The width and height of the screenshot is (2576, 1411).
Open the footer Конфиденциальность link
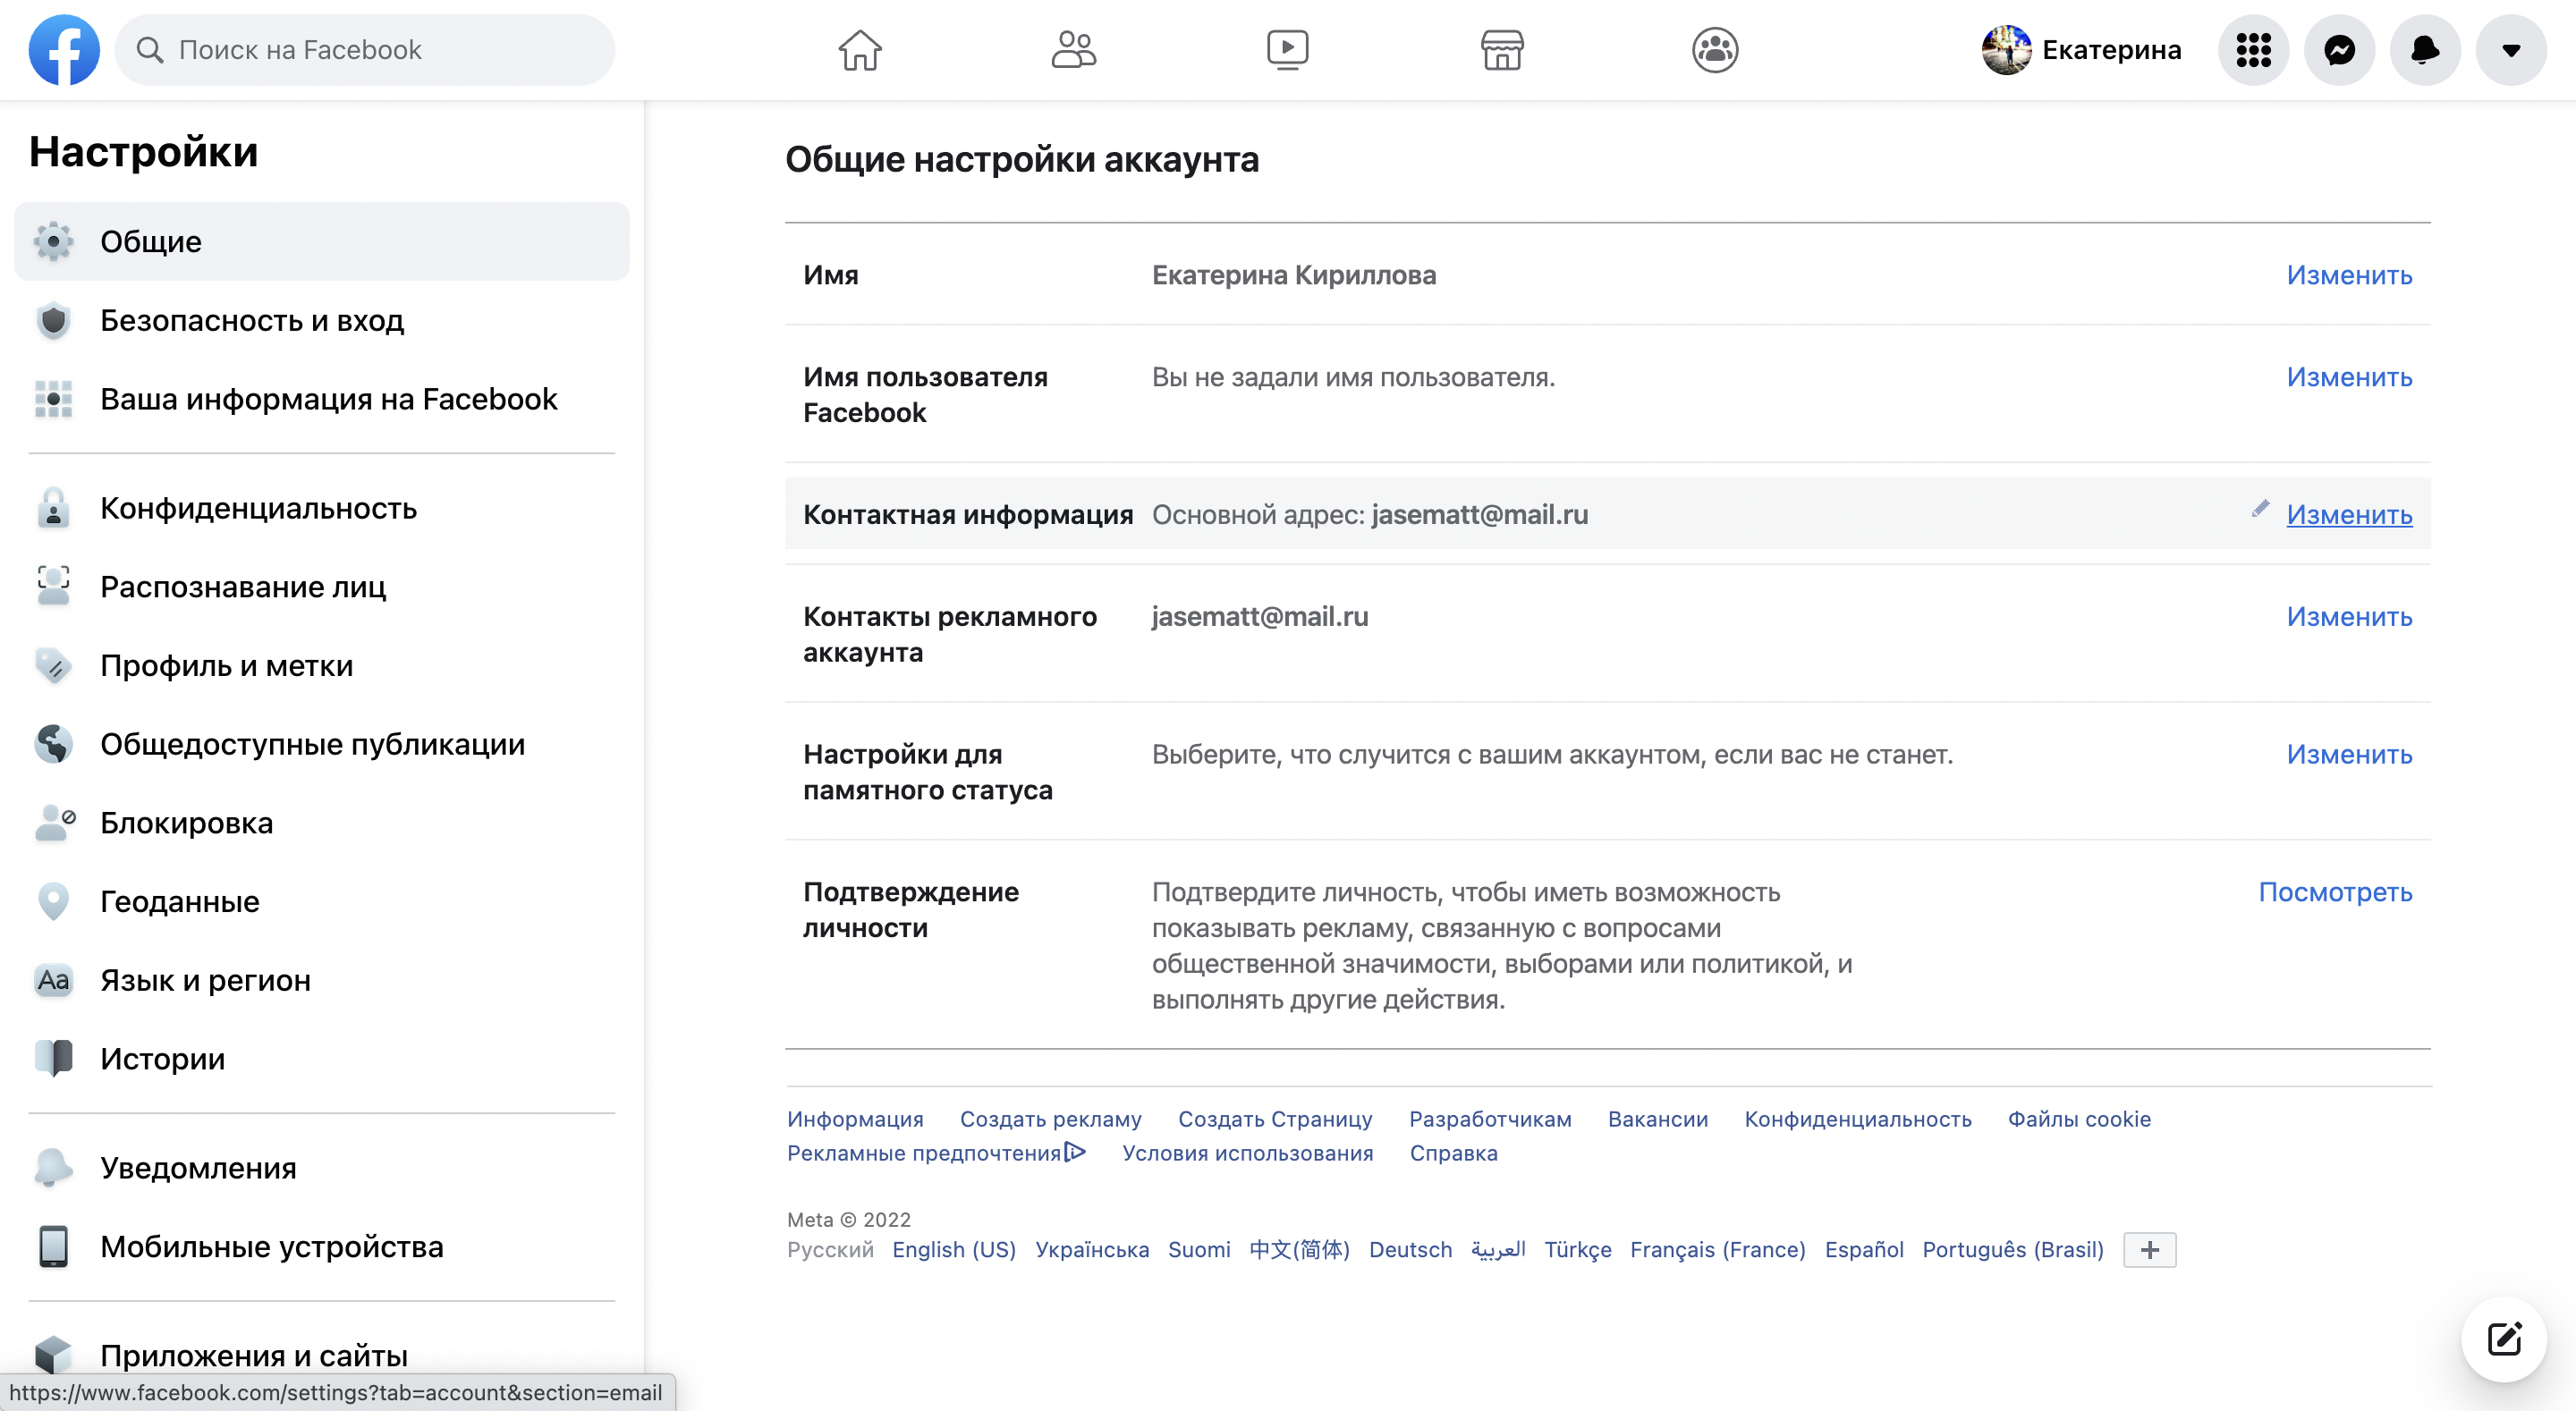1858,1119
